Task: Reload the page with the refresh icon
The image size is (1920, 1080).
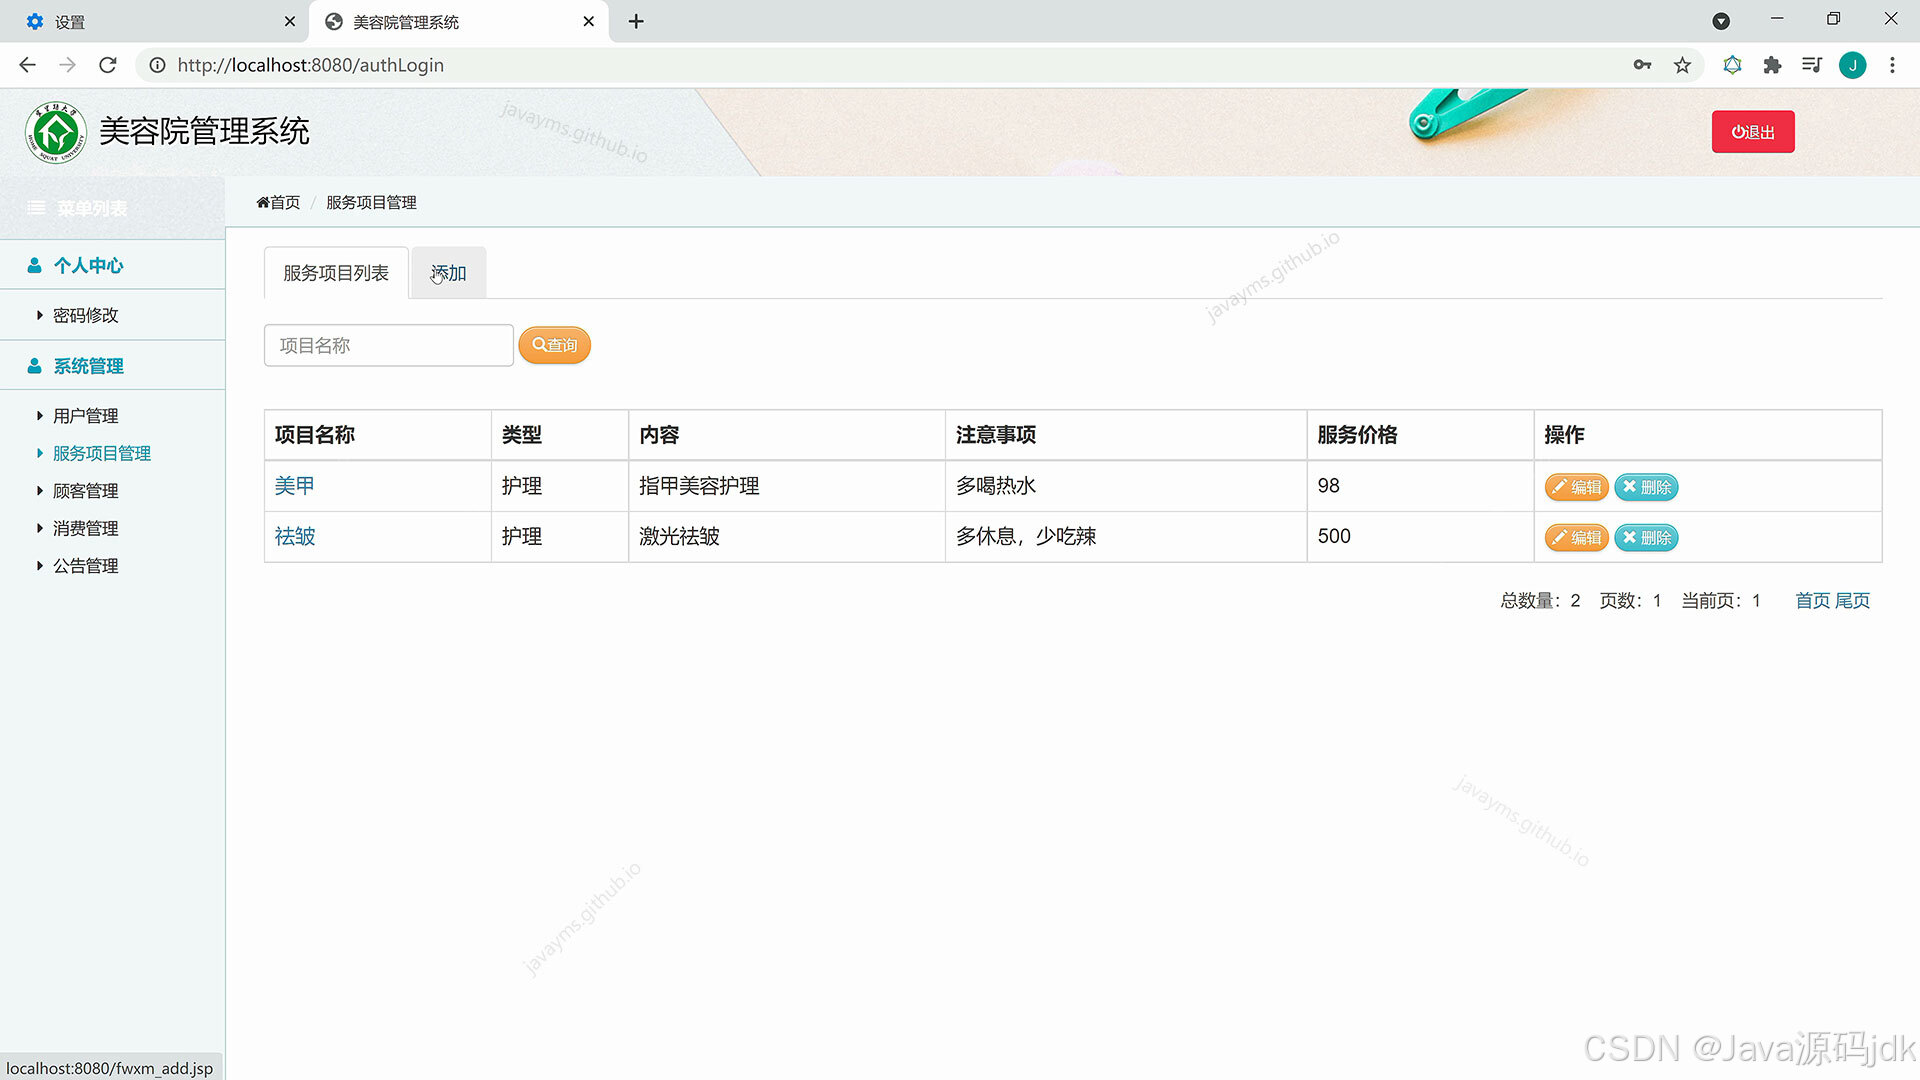Action: [108, 65]
